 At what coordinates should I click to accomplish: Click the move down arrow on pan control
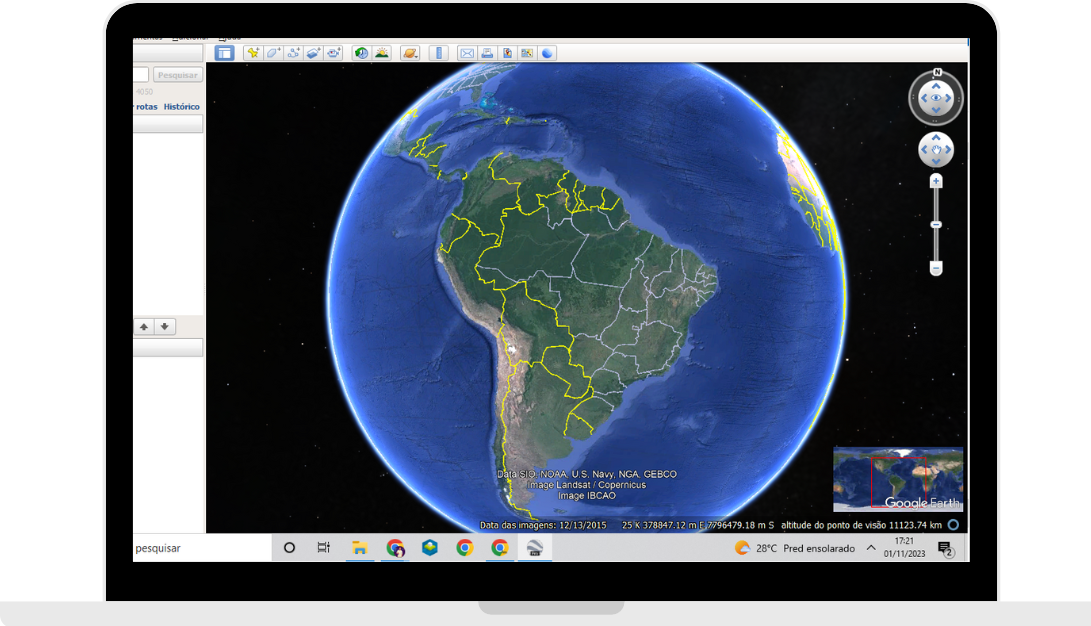[936, 161]
